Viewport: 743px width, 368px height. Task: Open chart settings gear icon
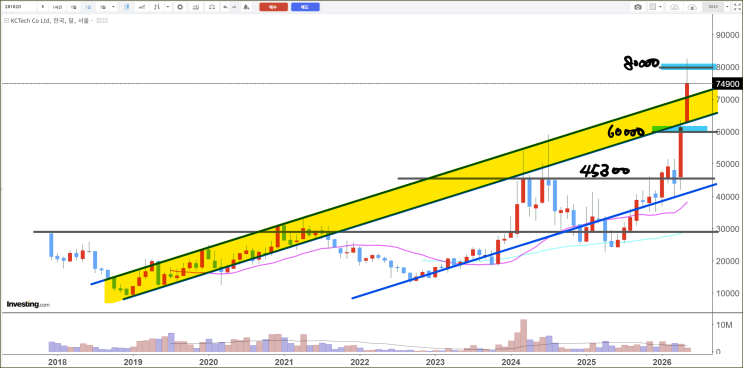[180, 7]
